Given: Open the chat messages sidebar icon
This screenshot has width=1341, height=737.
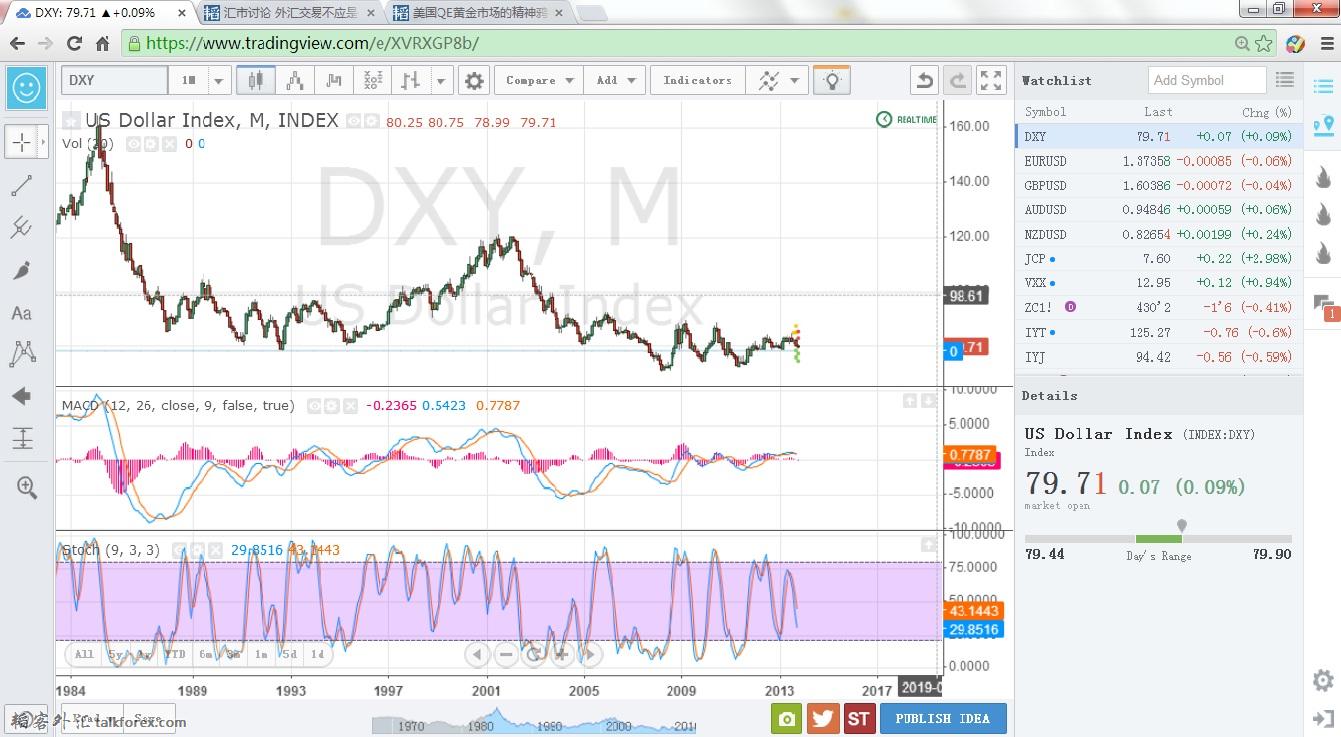Looking at the screenshot, I should (1323, 306).
